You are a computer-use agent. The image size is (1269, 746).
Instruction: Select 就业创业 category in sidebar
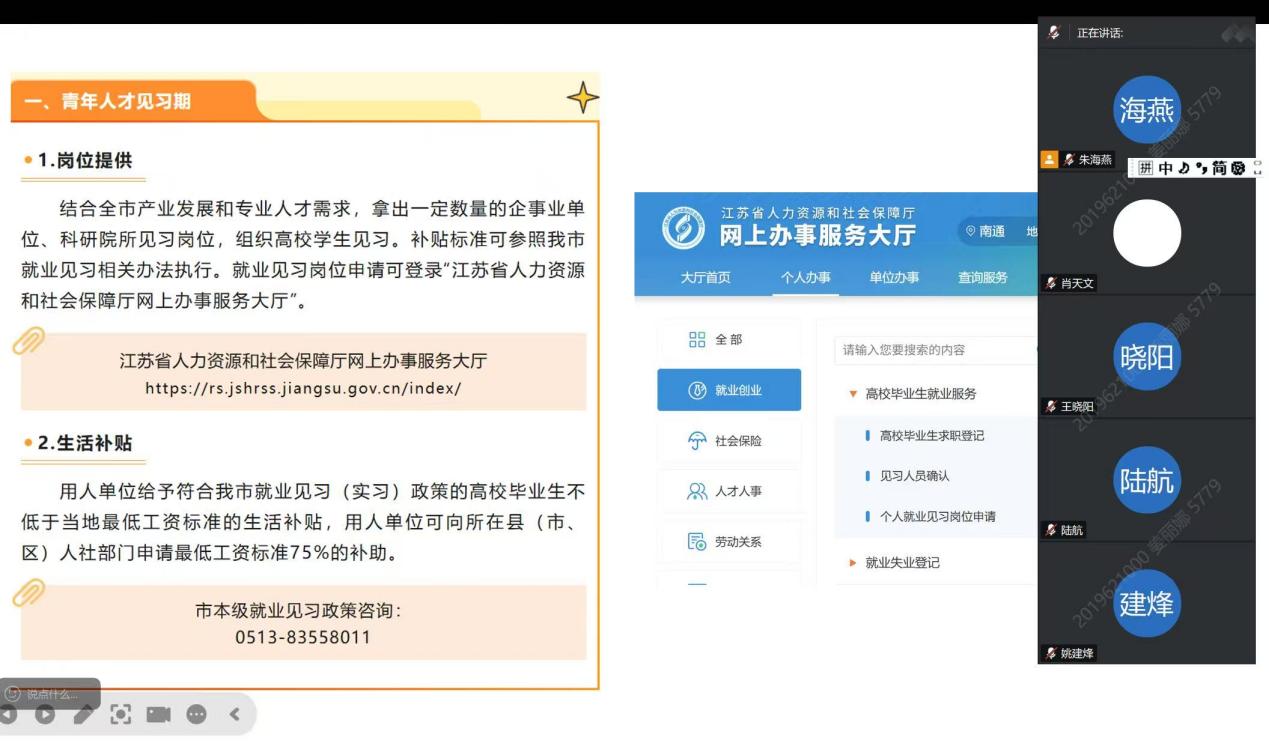tap(729, 390)
